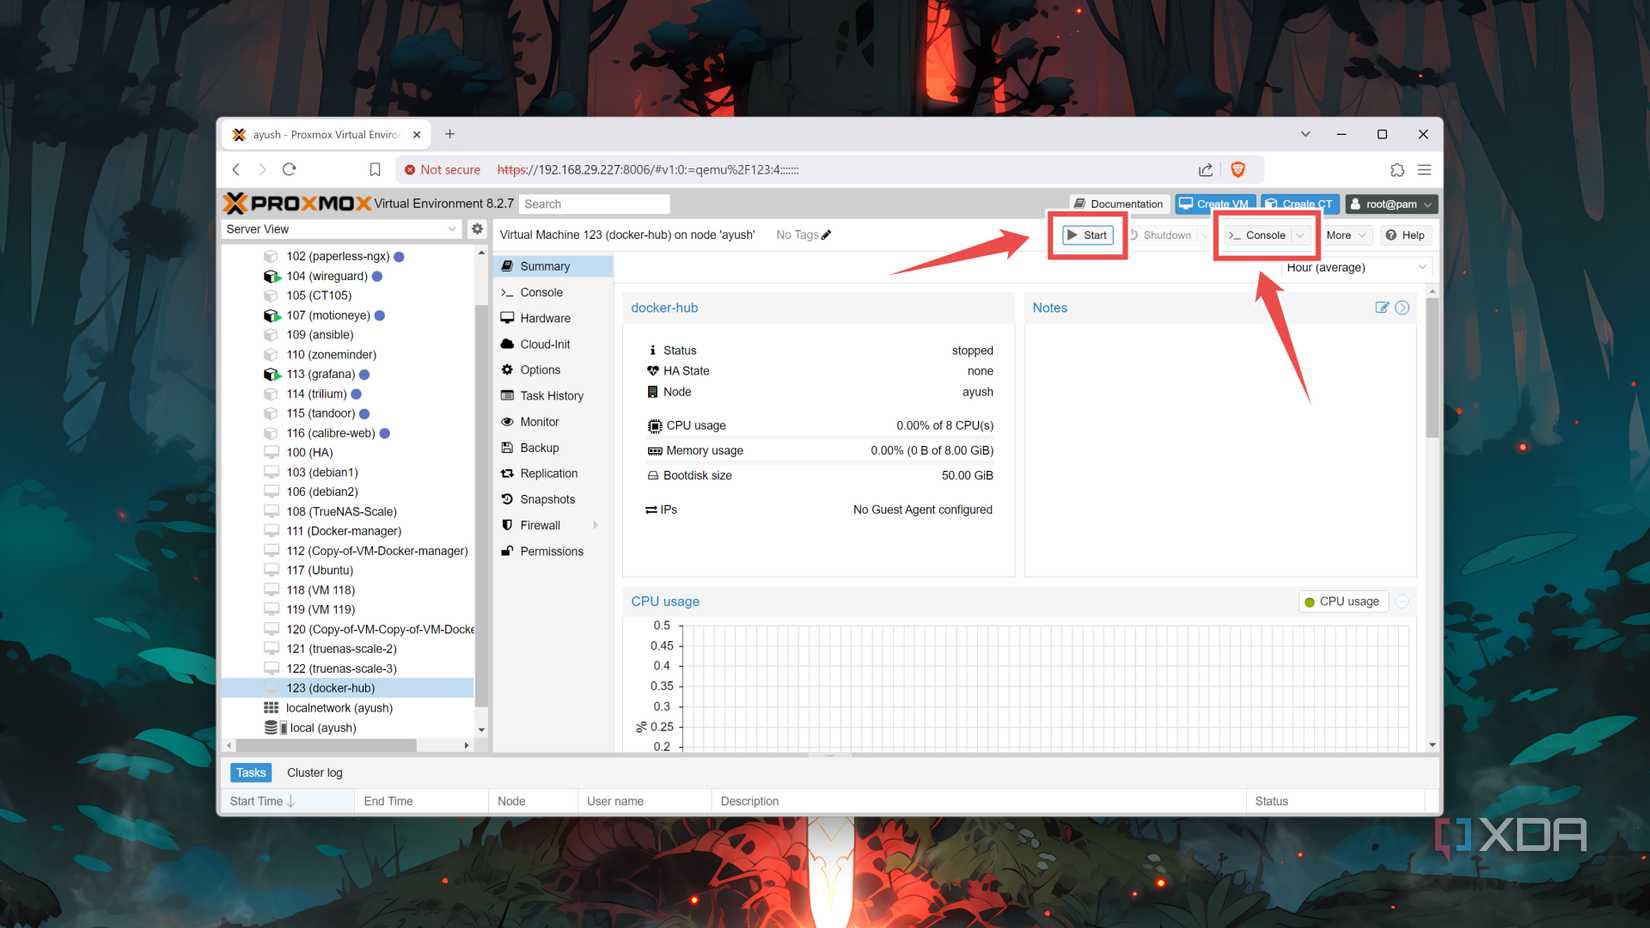
Task: Select VM 100 (HA)
Action: 309,452
